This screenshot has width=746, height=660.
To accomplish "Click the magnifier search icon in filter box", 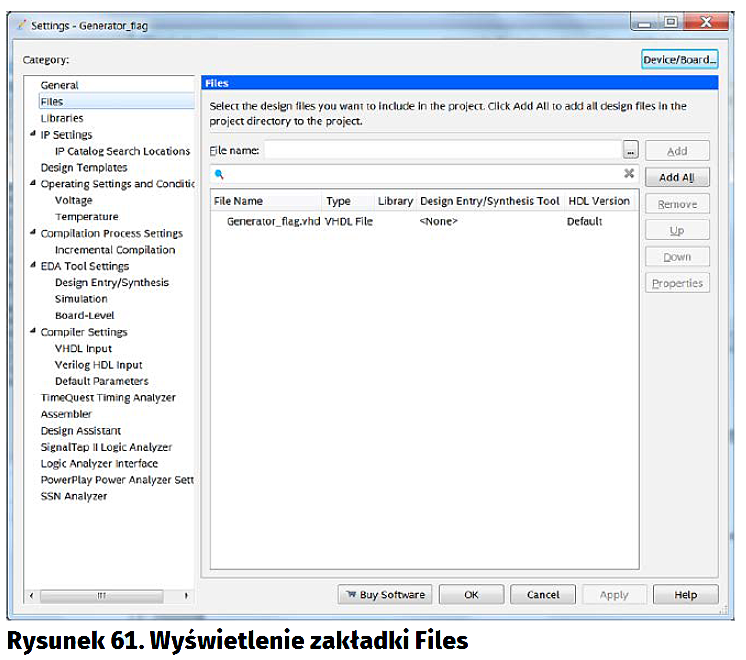I will 219,174.
